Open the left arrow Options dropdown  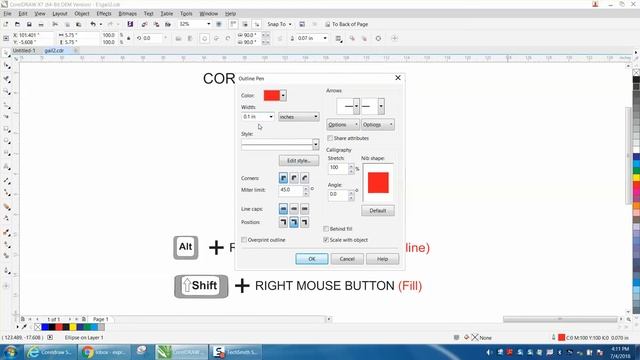tap(343, 124)
